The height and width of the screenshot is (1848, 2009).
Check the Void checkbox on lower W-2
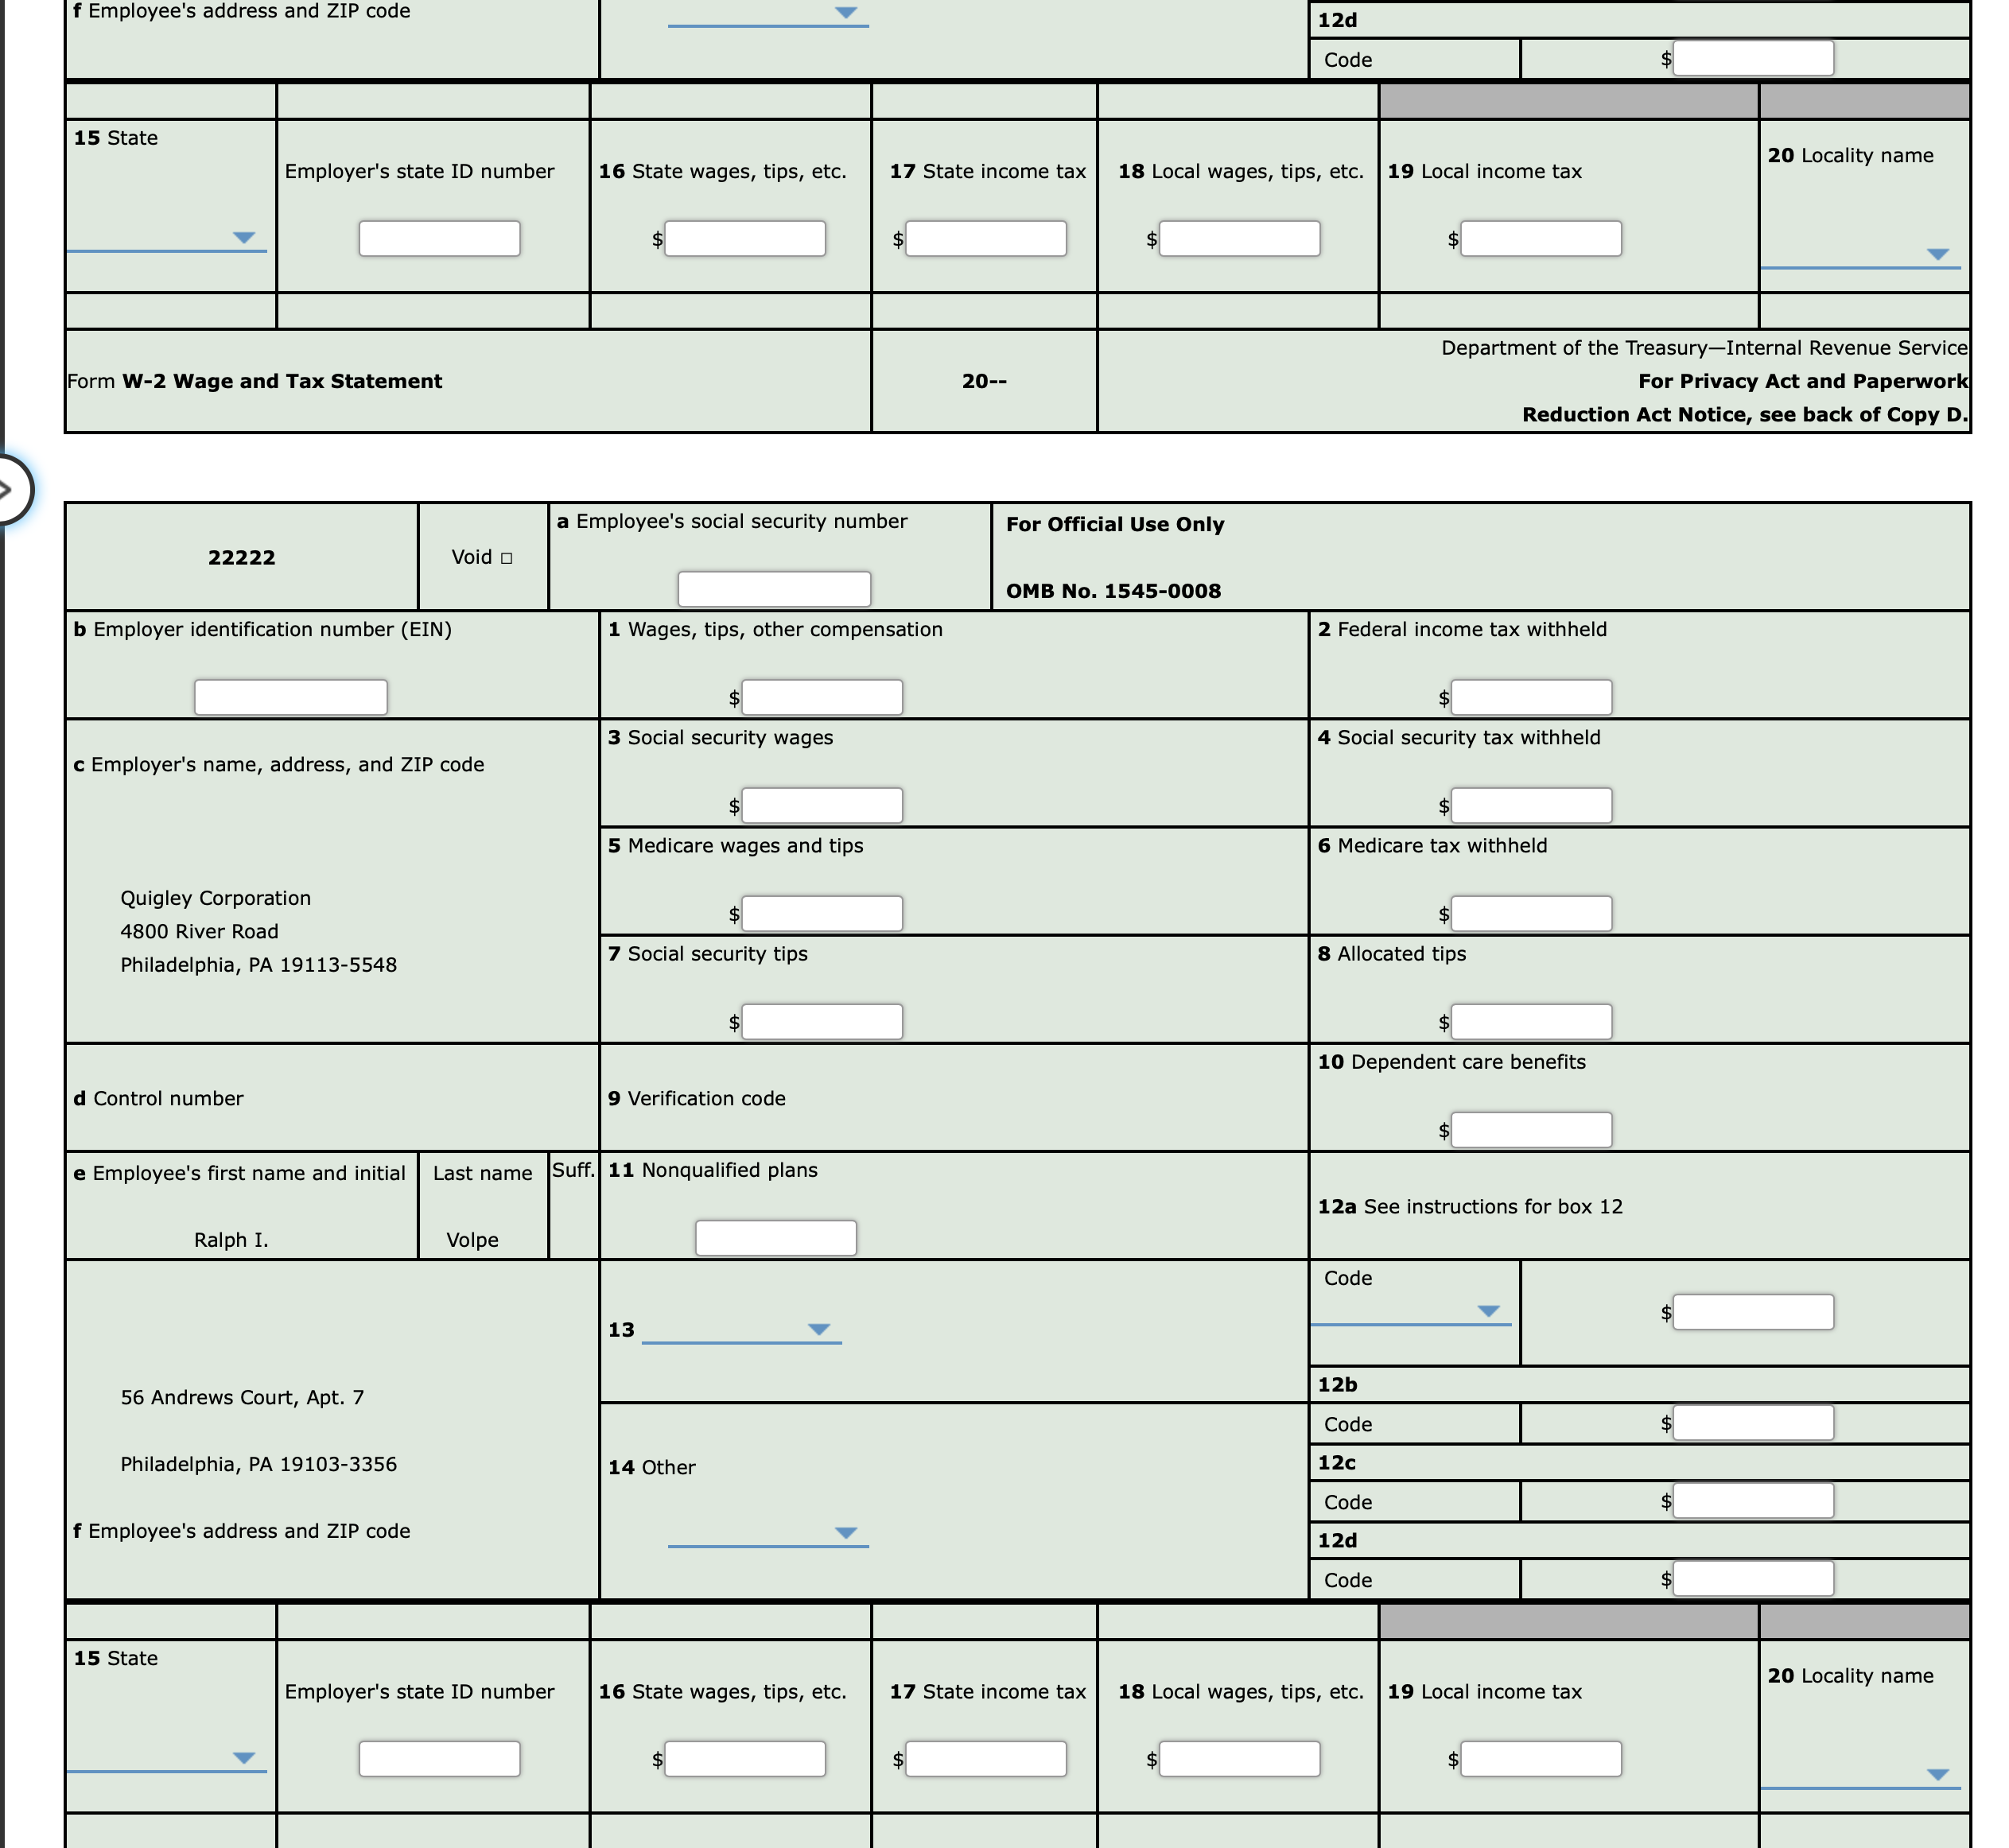pyautogui.click(x=508, y=558)
